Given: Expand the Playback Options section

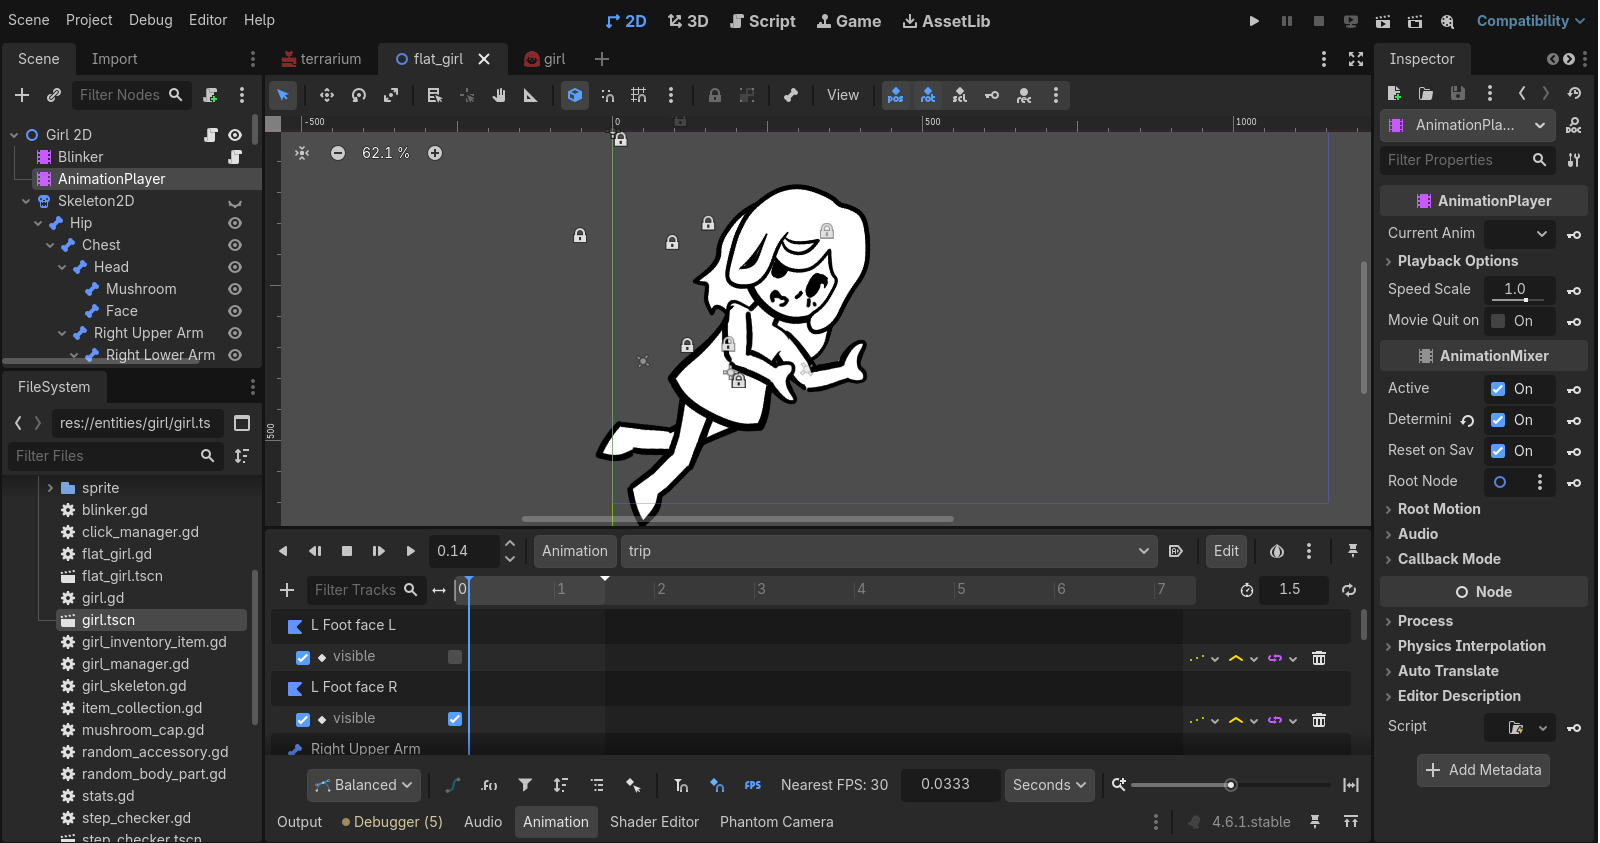Looking at the screenshot, I should point(1457,261).
